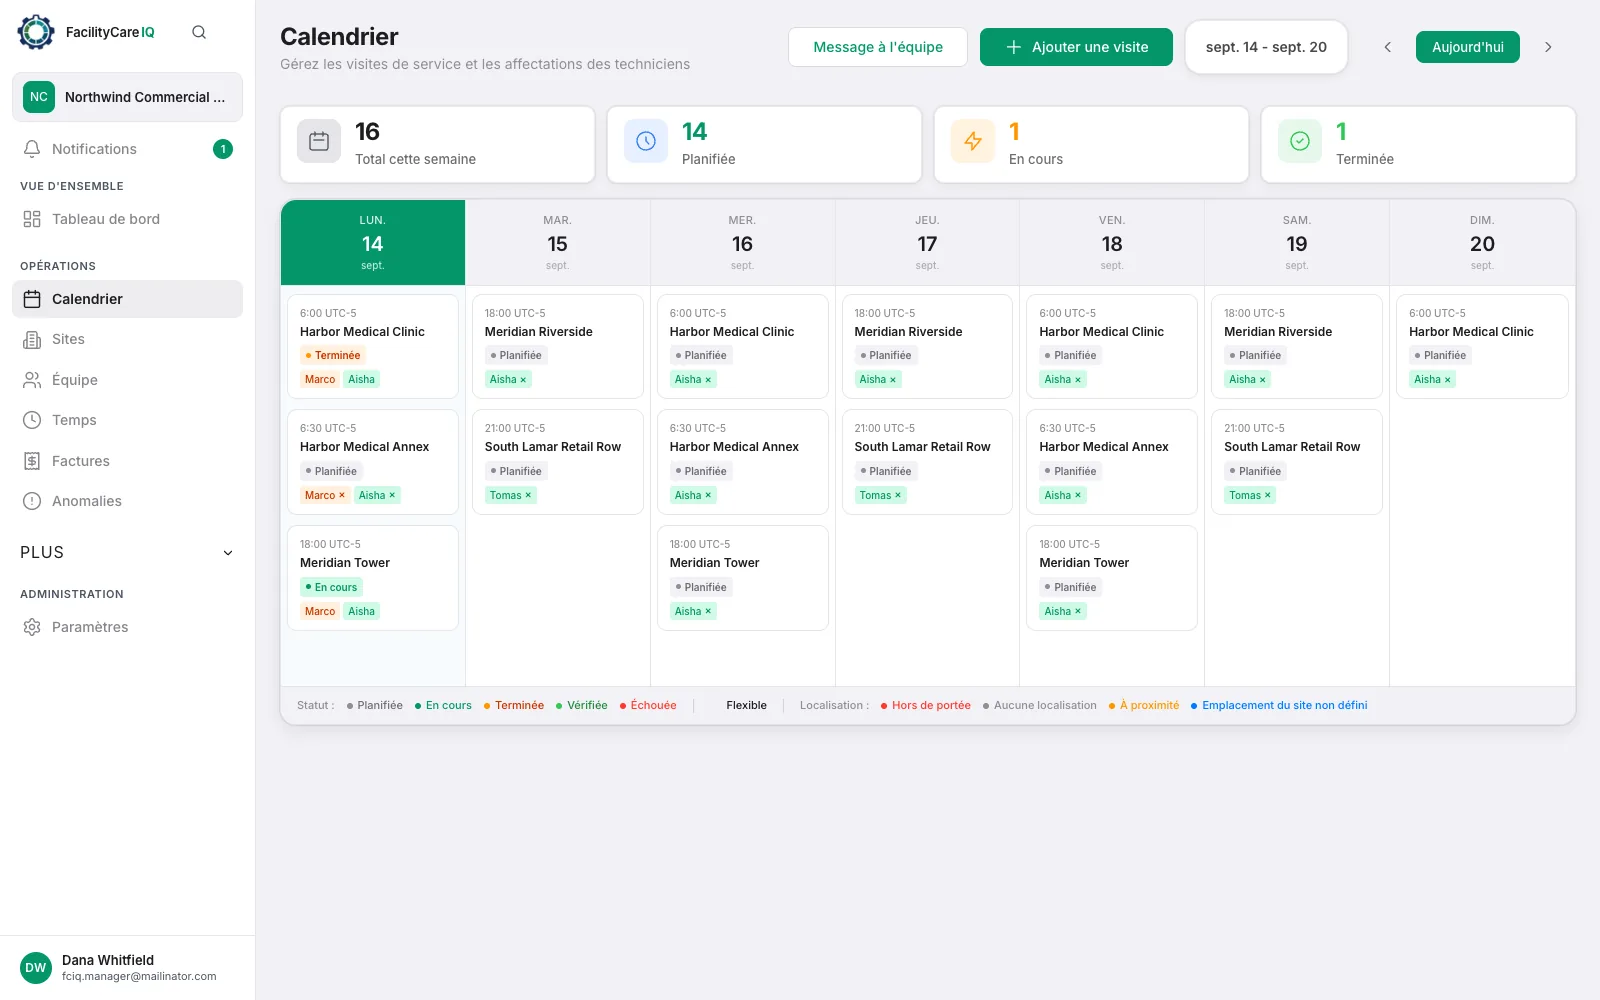Click the Calendrier calendar icon in sidebar
The image size is (1600, 1000).
[32, 299]
